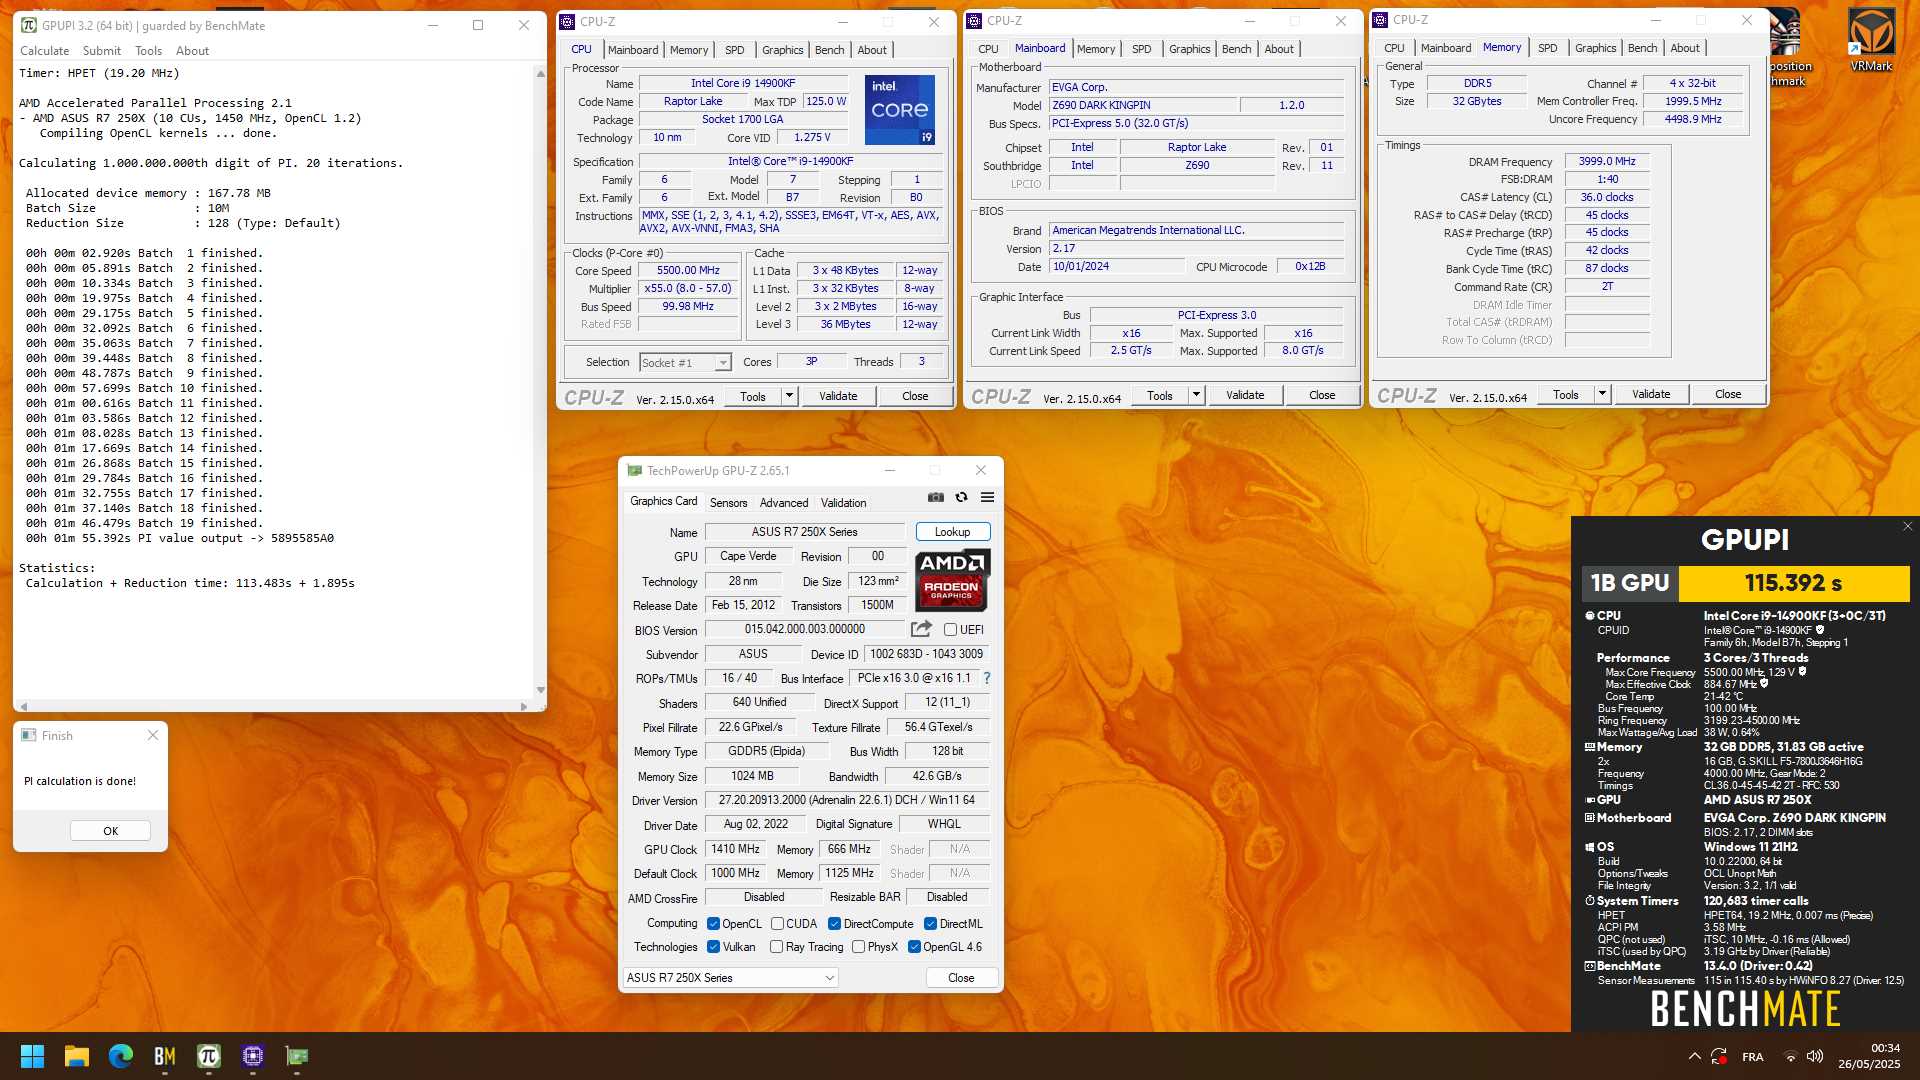Launch Microsoft Edge from the taskbar

(x=121, y=1056)
